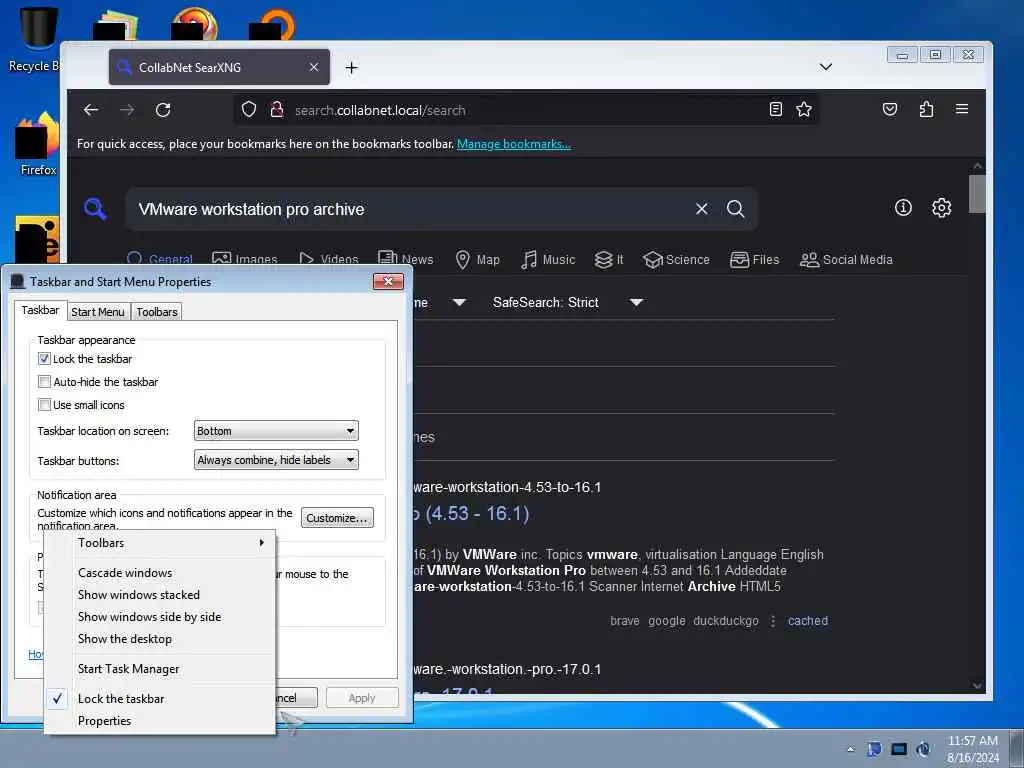Enable Auto-hide the taskbar checkbox

click(44, 381)
